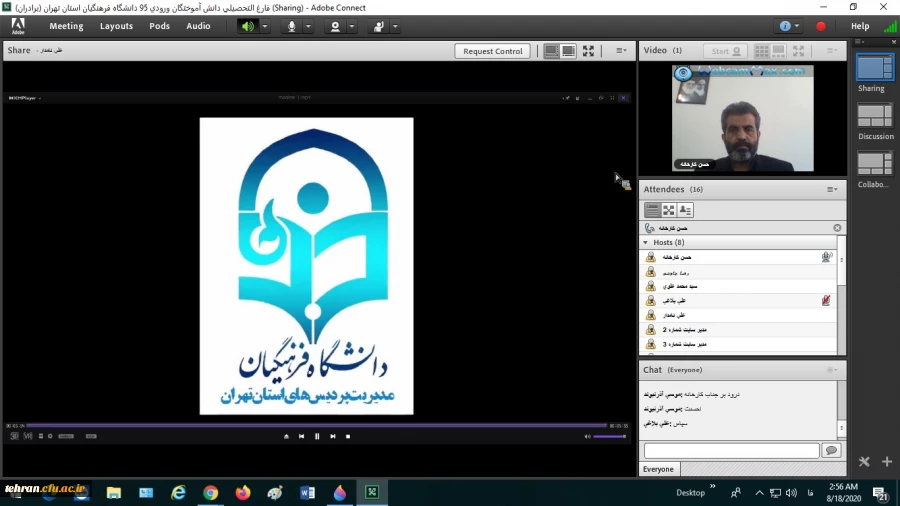The image size is (900, 506).
Task: Toggle the microphone button in toolbar
Action: tap(292, 26)
